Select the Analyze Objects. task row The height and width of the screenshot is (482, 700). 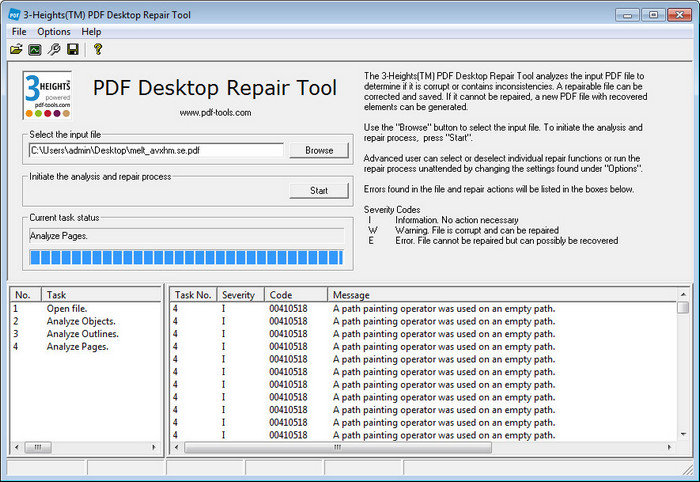[85, 321]
